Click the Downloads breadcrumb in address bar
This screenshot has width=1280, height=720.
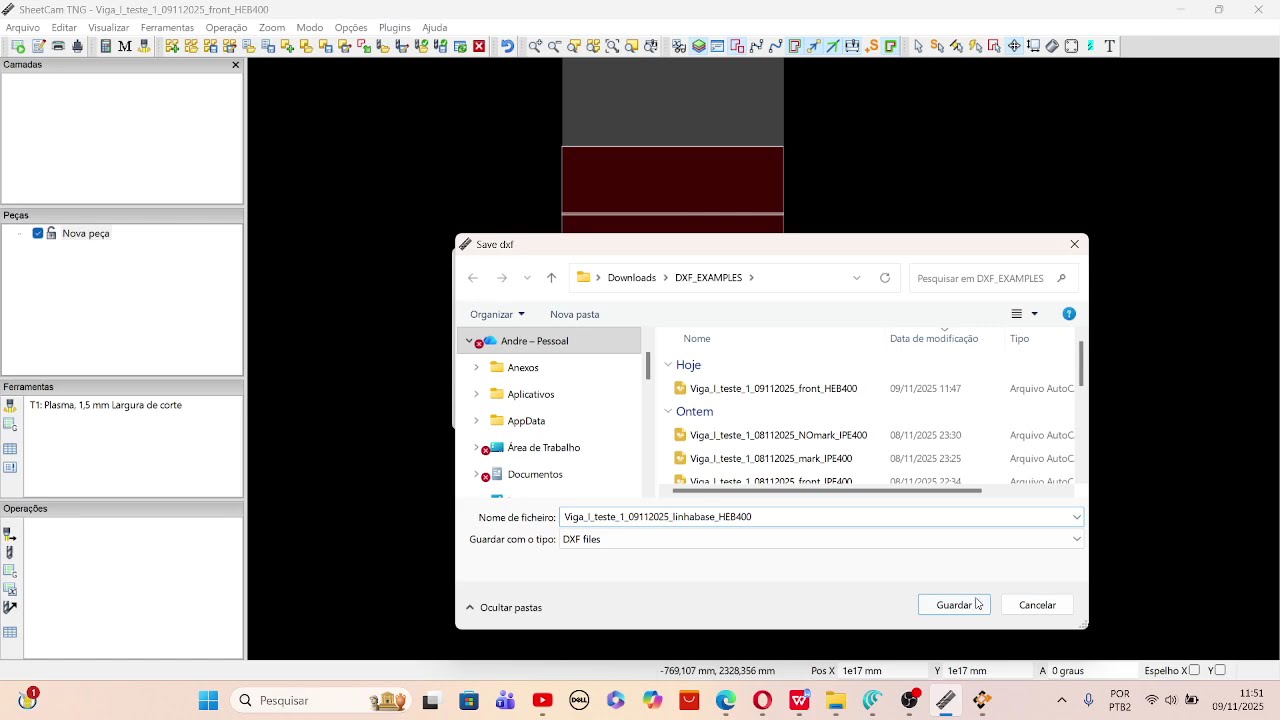tap(632, 278)
